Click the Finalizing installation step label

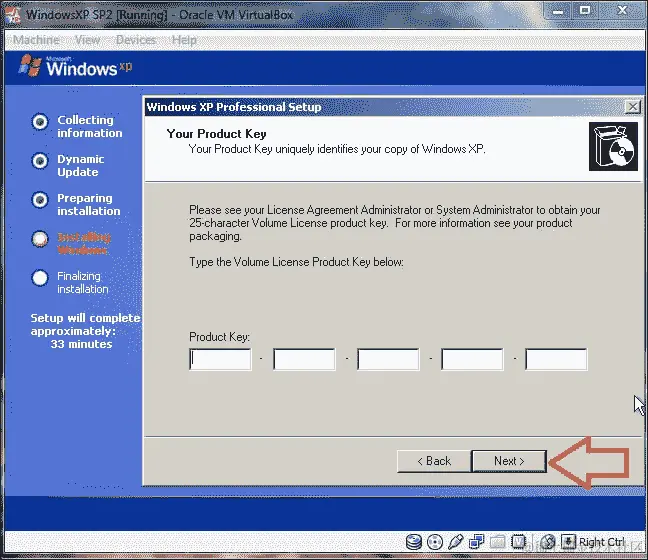83,283
